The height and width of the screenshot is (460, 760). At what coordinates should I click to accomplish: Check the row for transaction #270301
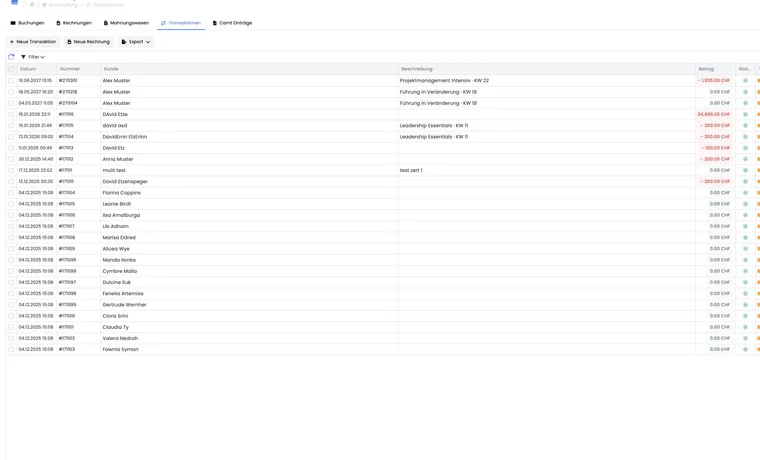(x=11, y=80)
